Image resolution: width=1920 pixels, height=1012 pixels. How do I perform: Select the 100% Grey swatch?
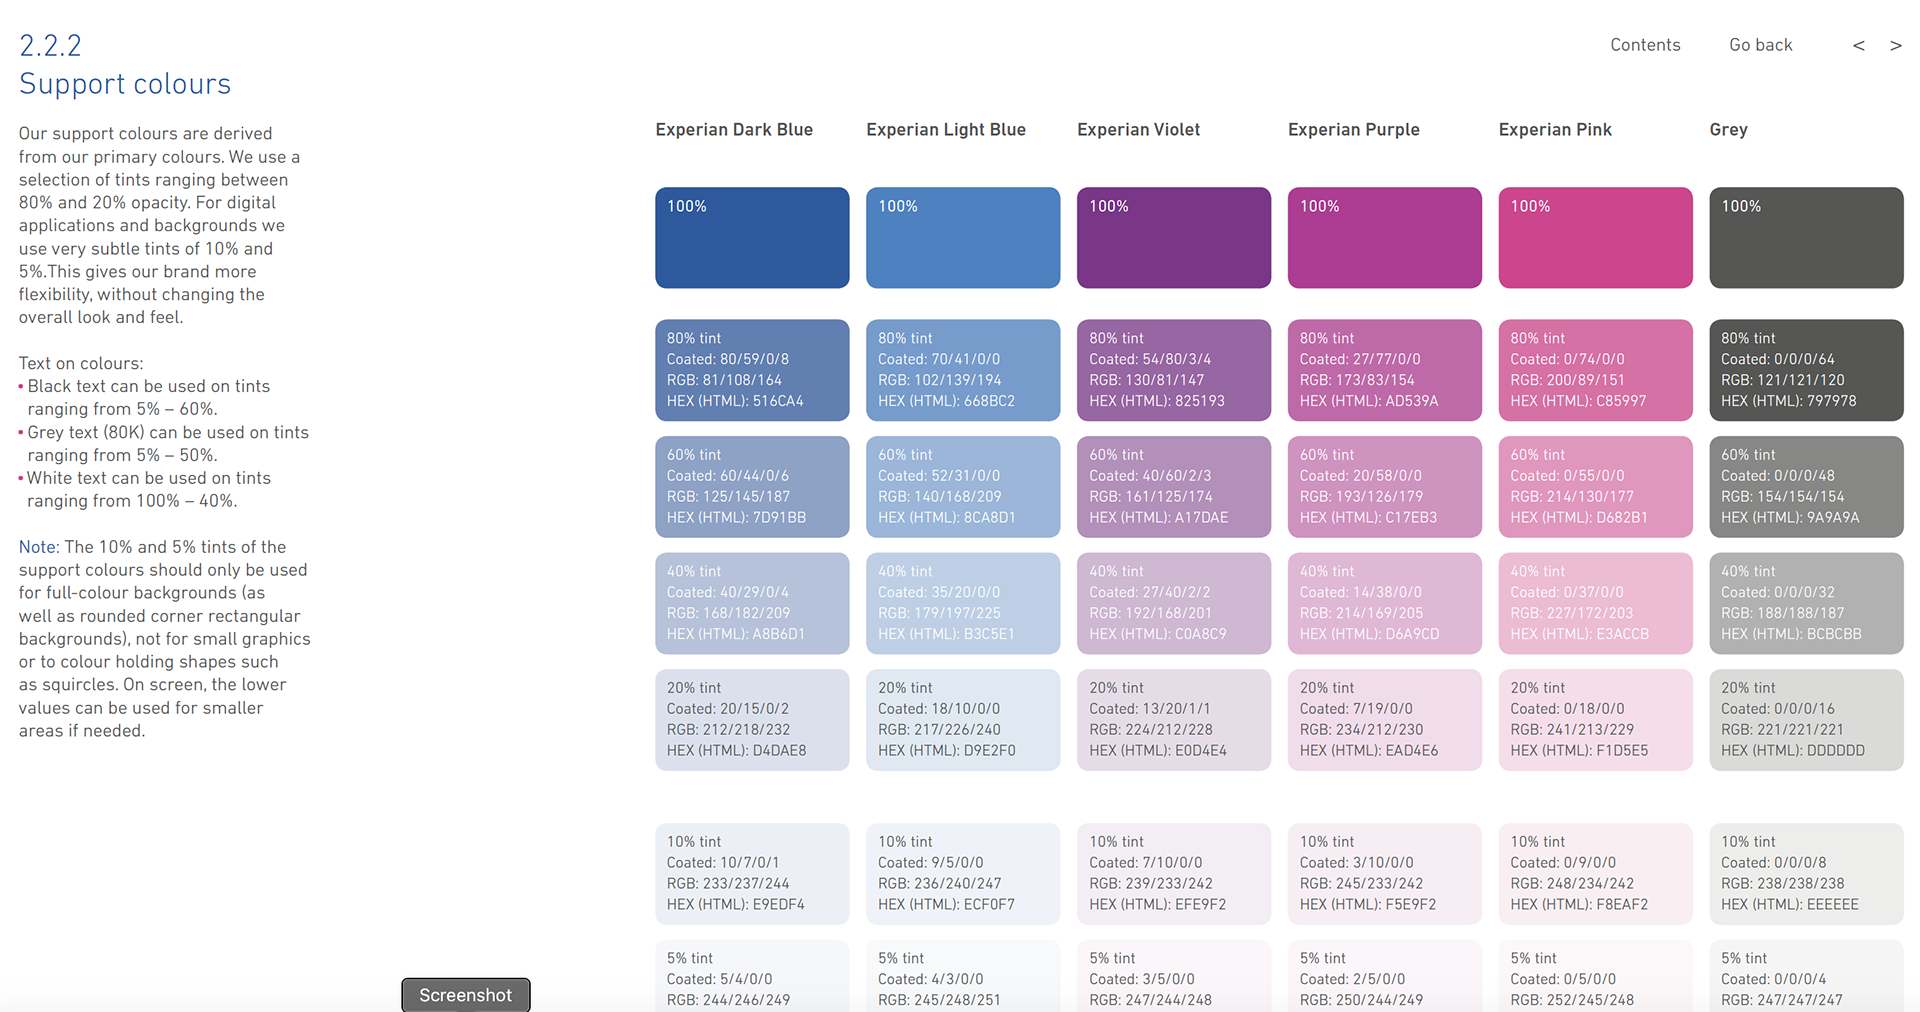pos(1807,238)
